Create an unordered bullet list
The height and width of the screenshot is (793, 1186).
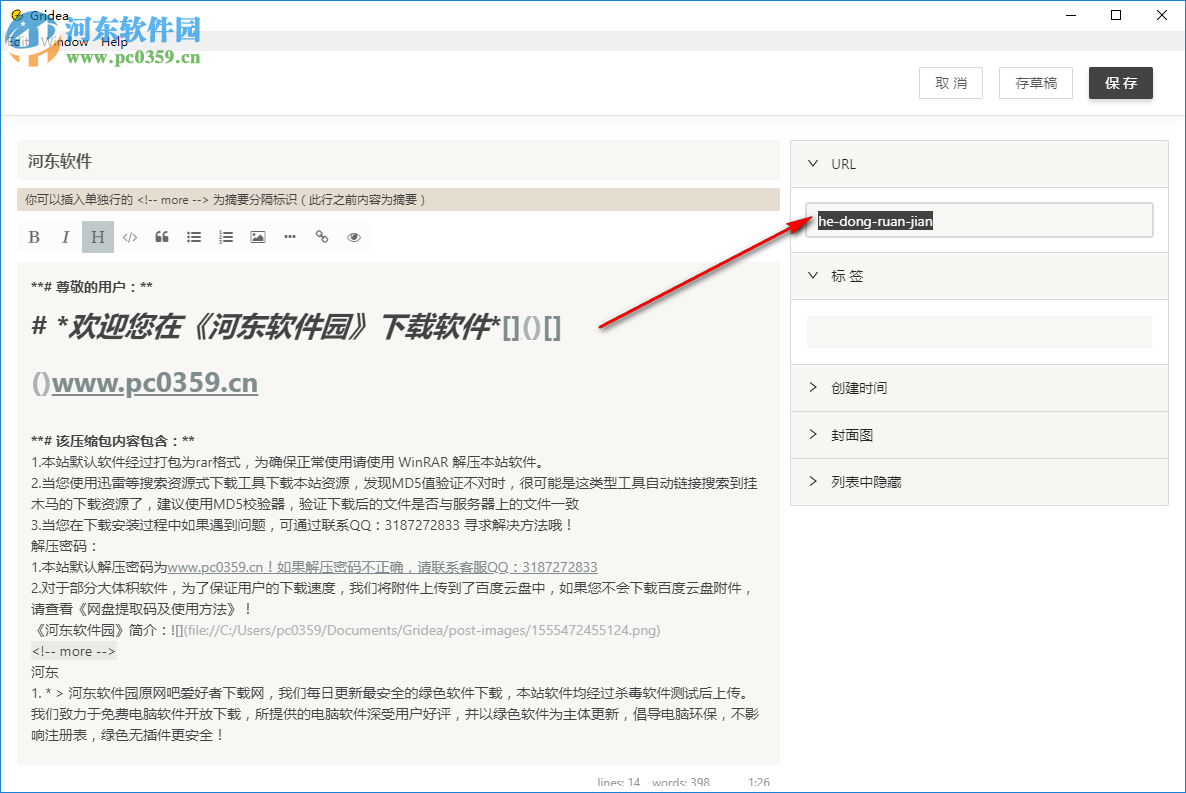click(194, 237)
